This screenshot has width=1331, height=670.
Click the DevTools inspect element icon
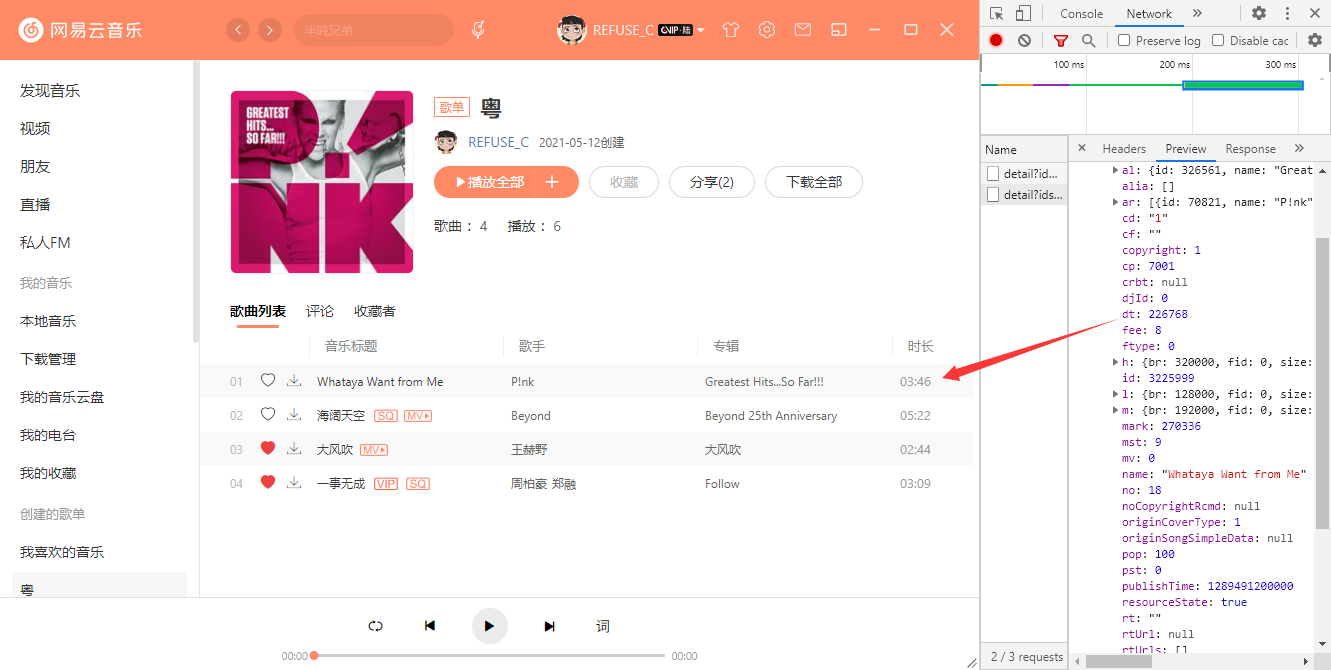[997, 13]
